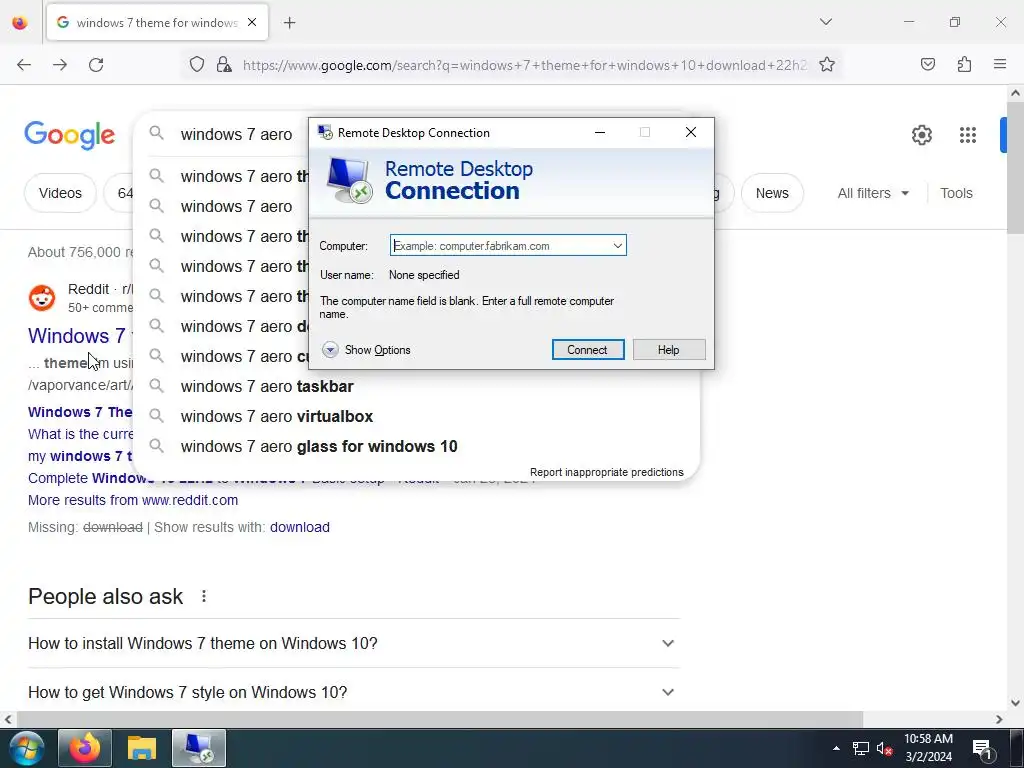Click the 'download' show results link
1024x768 pixels.
point(300,527)
